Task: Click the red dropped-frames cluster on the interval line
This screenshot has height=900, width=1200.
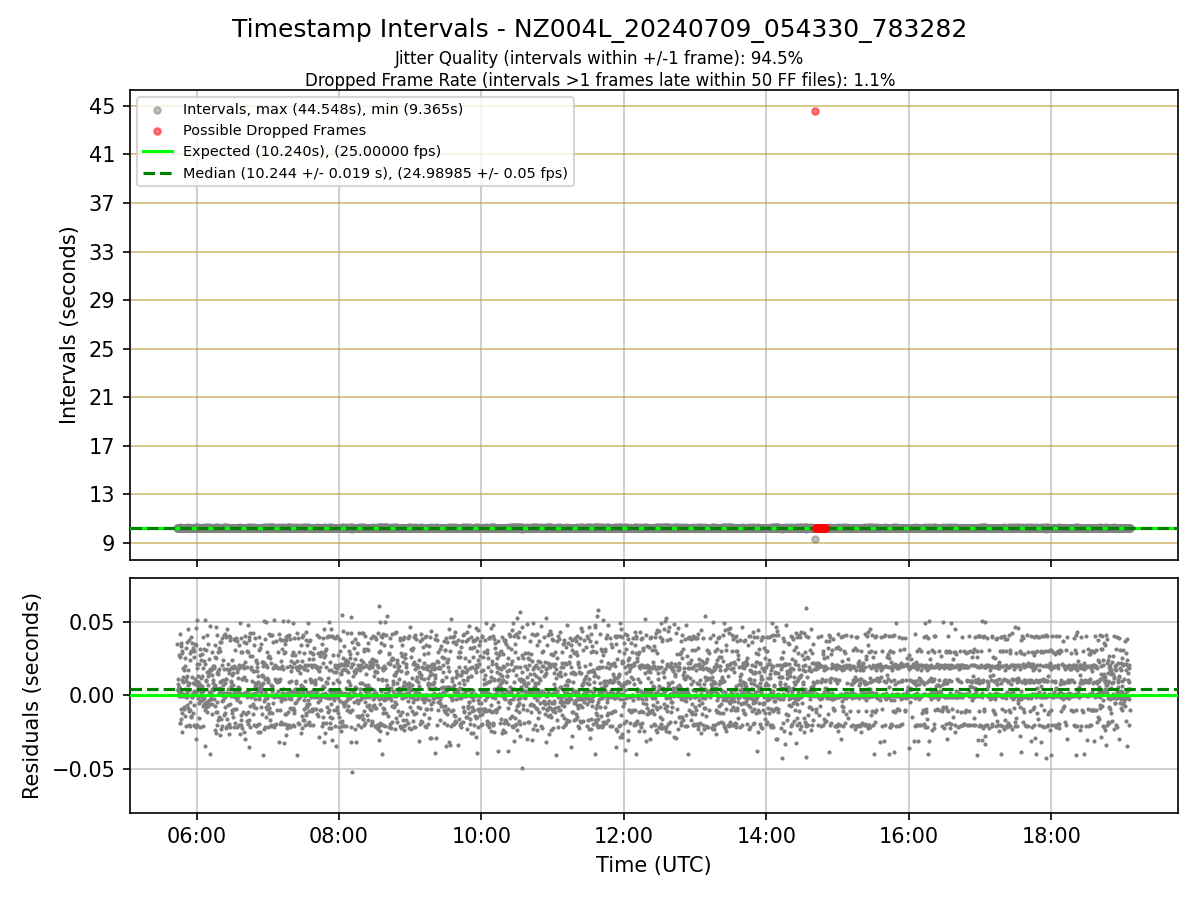Action: click(x=821, y=528)
